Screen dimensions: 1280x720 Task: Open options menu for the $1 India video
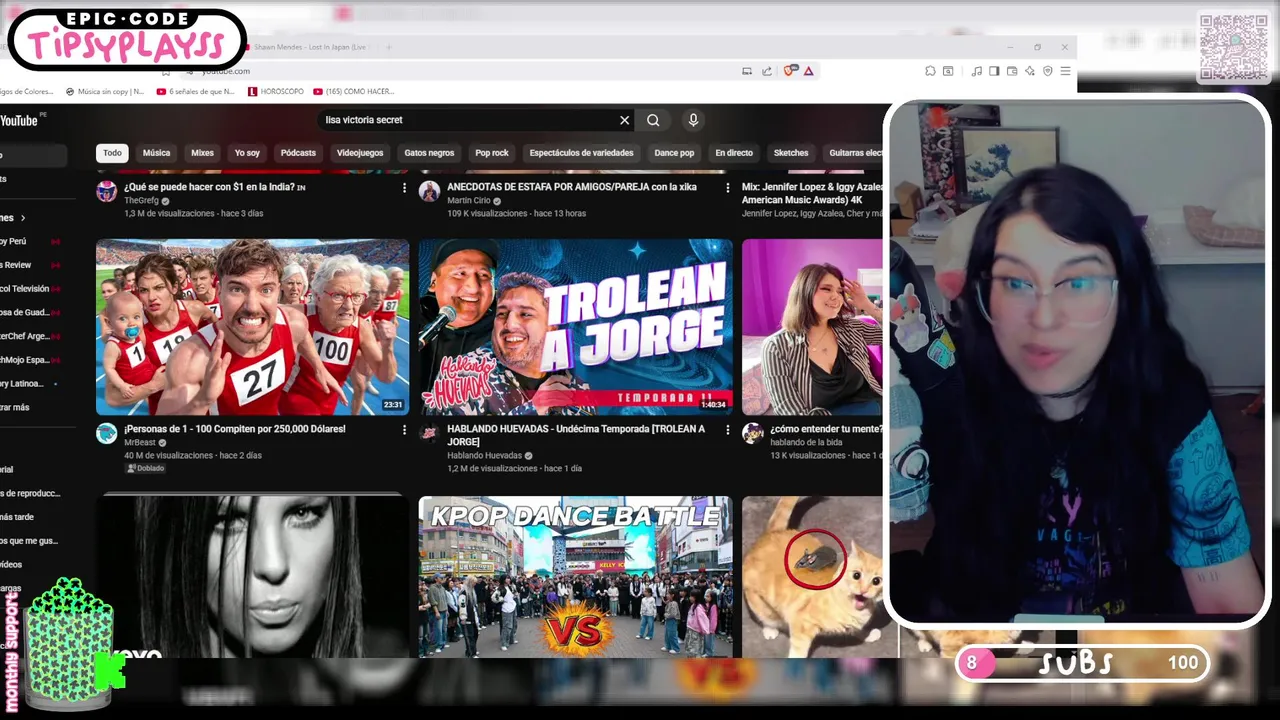(x=404, y=188)
